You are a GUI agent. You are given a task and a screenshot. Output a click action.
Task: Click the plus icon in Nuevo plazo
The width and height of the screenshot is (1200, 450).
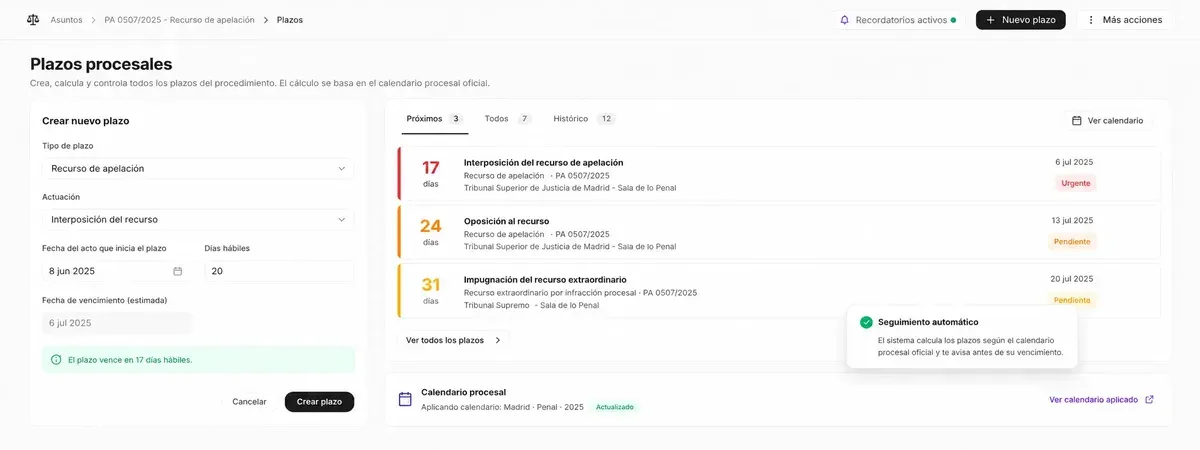click(990, 20)
